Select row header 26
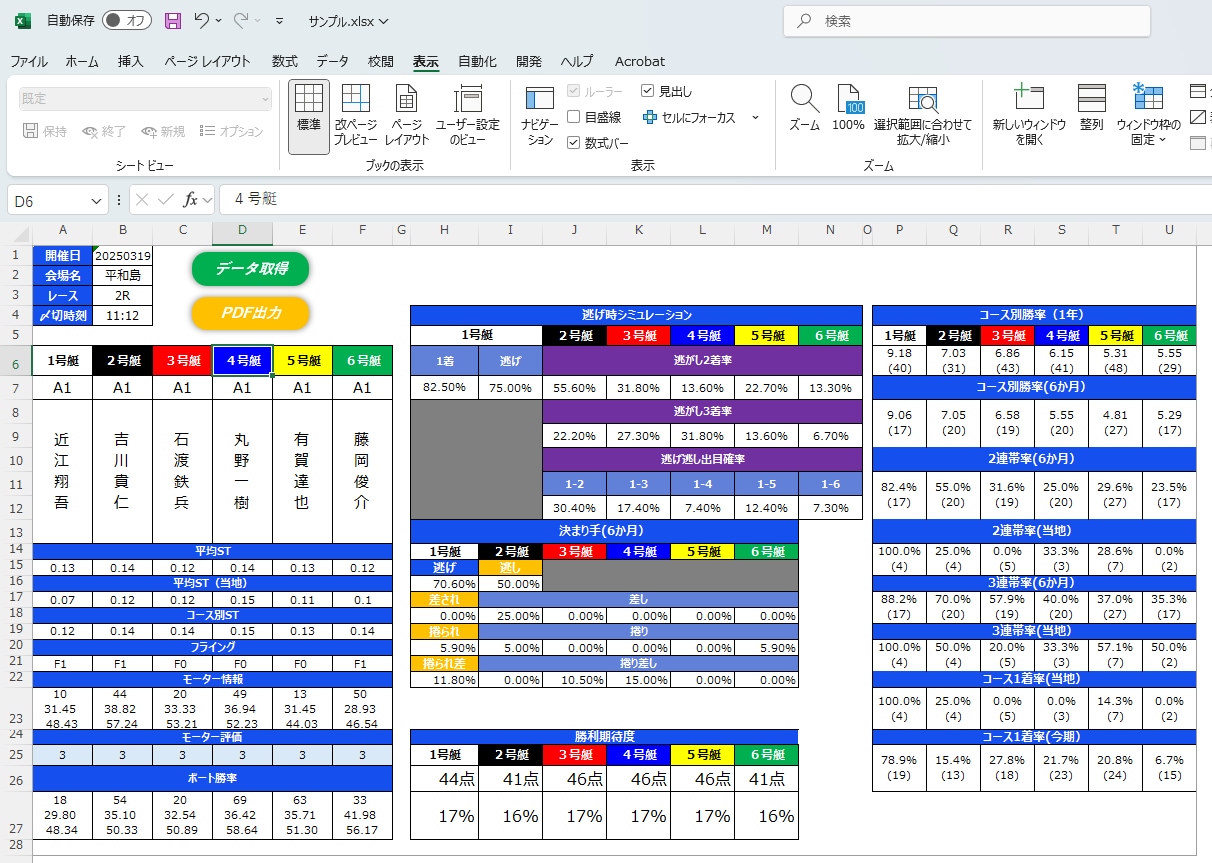The image size is (1212, 863). (x=16, y=779)
